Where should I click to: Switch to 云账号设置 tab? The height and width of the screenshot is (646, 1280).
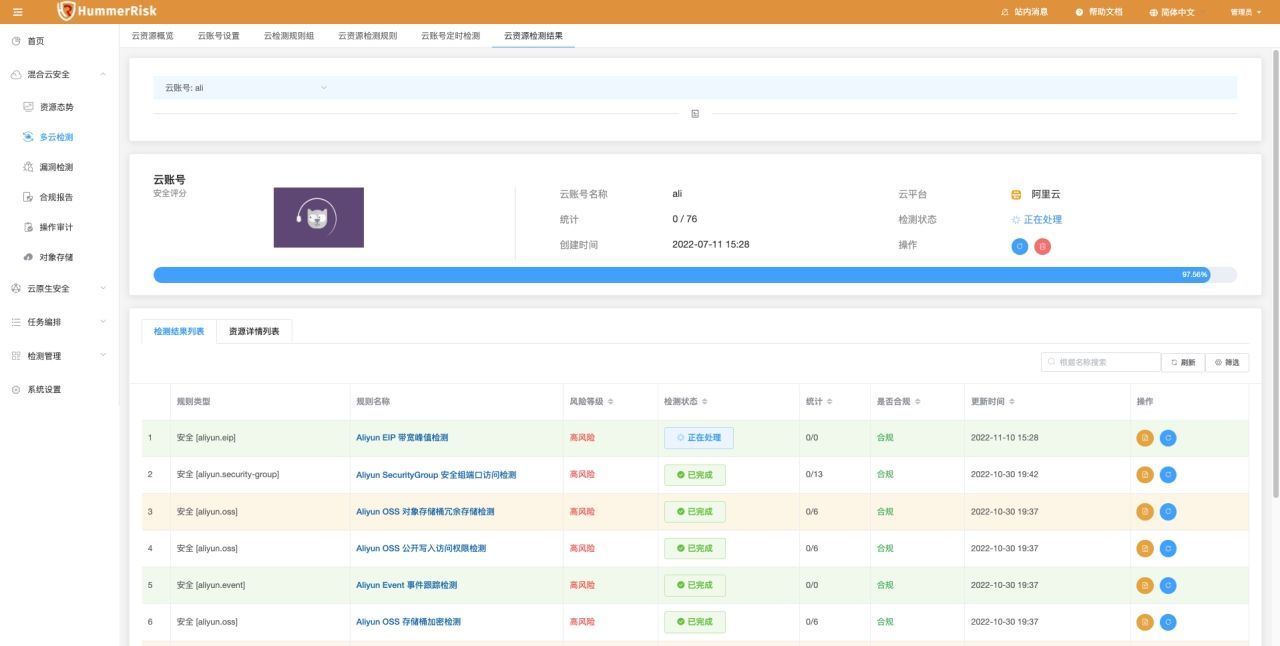point(219,35)
